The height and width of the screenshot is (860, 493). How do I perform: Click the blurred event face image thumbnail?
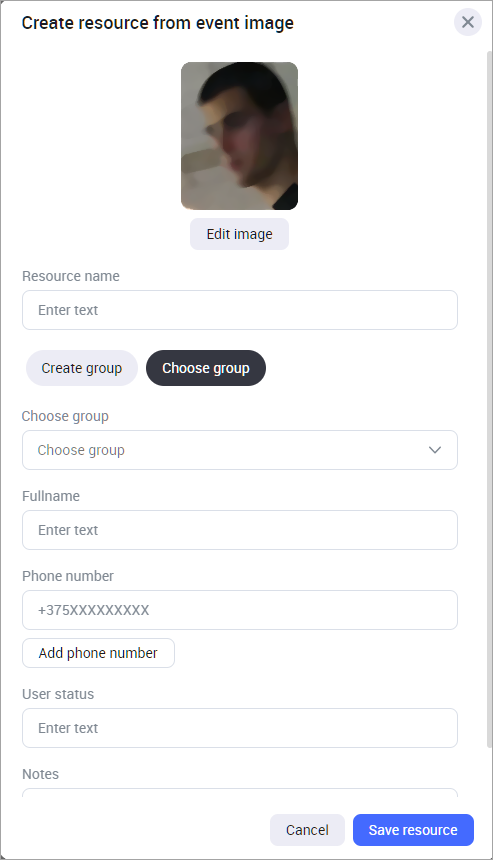pyautogui.click(x=240, y=136)
